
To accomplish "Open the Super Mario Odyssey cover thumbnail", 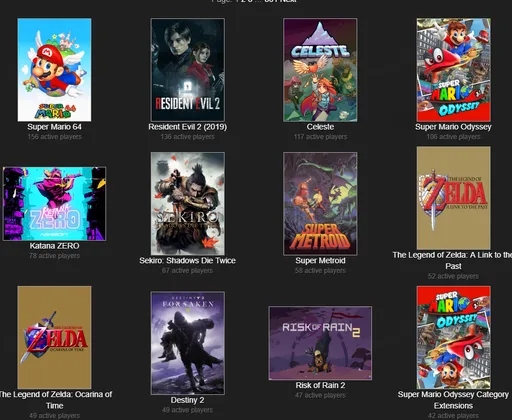I will click(453, 70).
